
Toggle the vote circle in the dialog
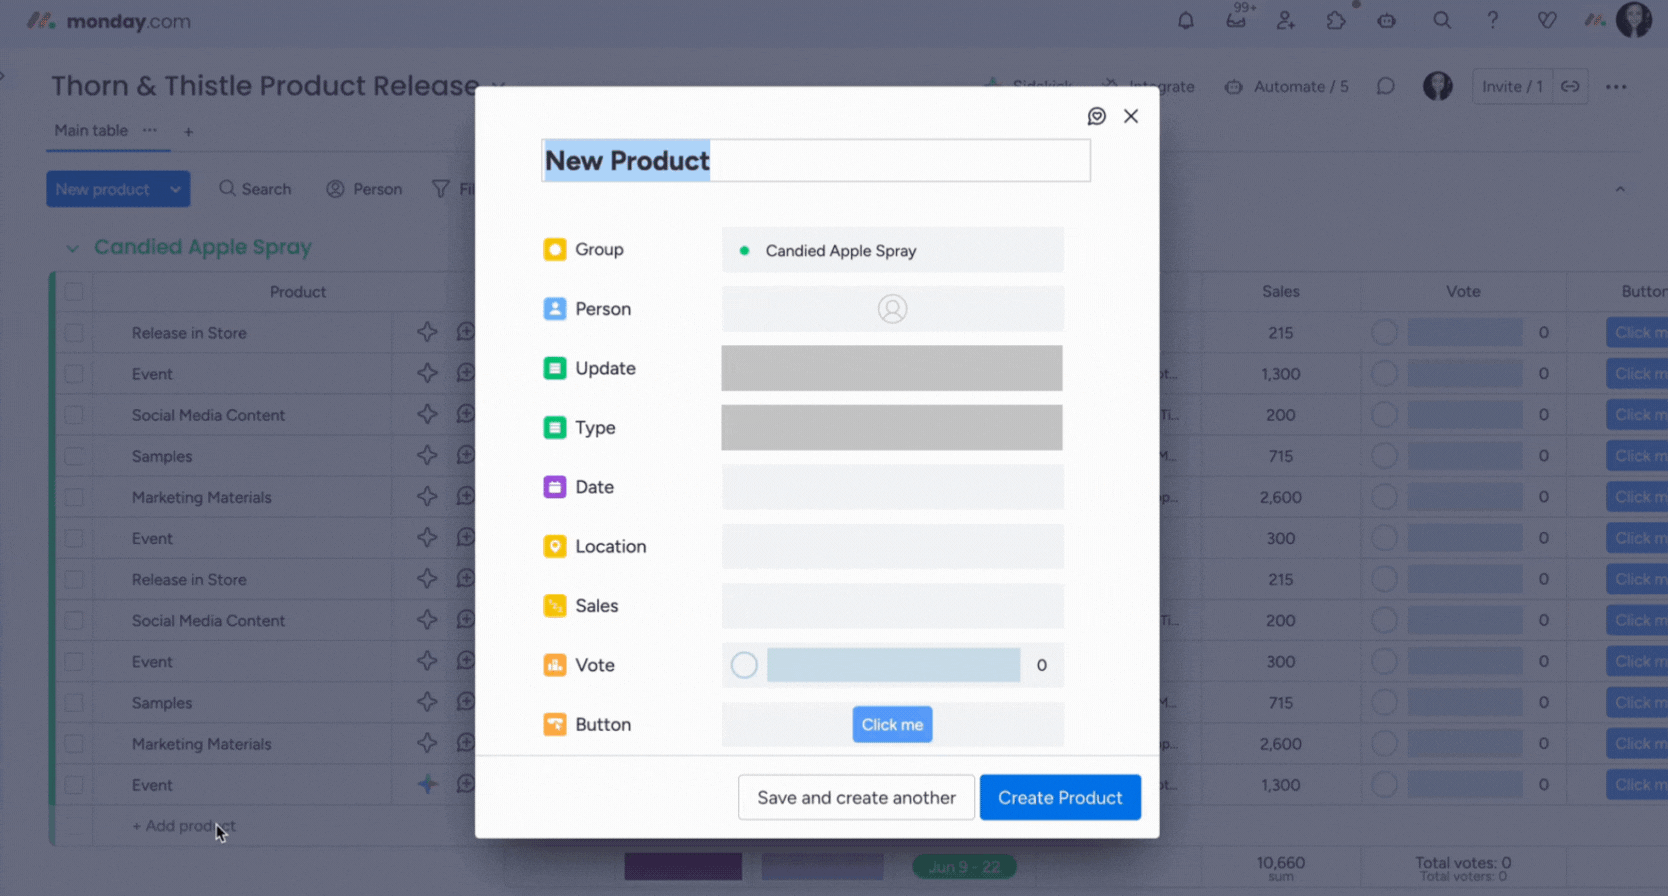coord(744,665)
